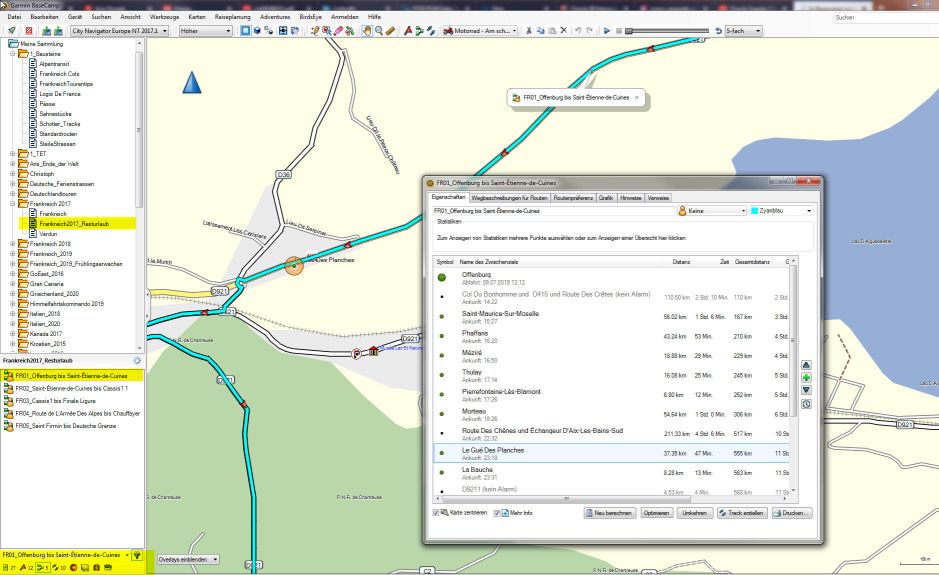Screen dimensions: 939x575
Task: Select the magnifier zoom tool
Action: [x=379, y=31]
